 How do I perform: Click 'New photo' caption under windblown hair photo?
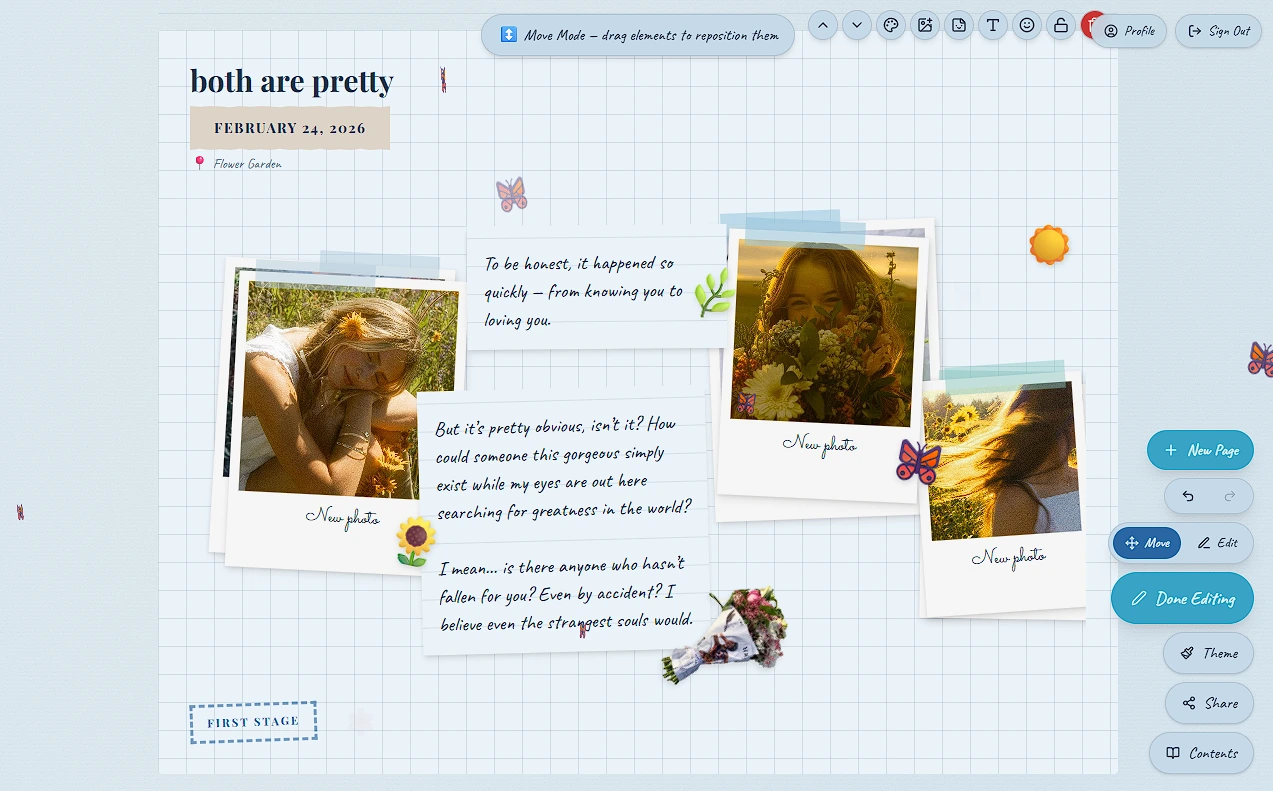[1008, 557]
